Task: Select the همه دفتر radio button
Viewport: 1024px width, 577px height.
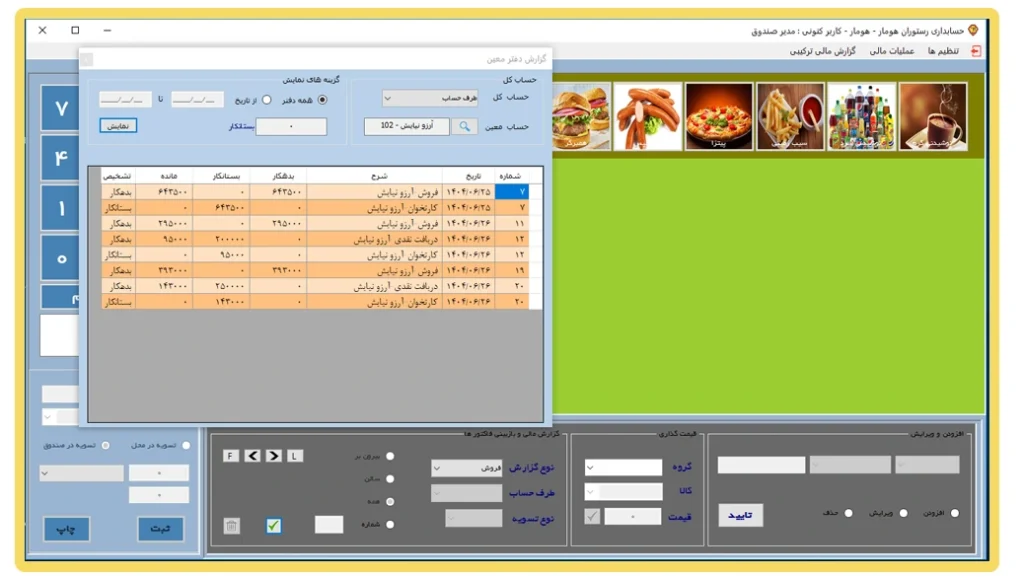Action: click(x=322, y=100)
